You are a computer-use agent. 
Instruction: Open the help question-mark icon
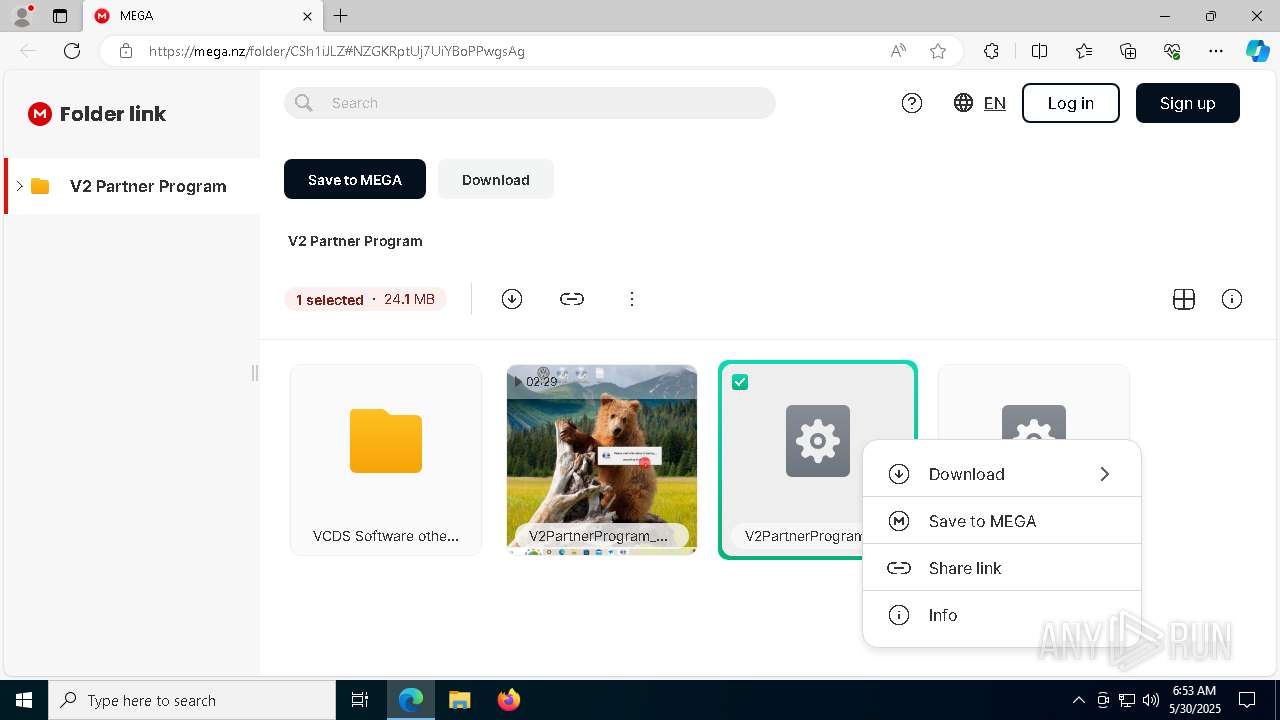[912, 103]
